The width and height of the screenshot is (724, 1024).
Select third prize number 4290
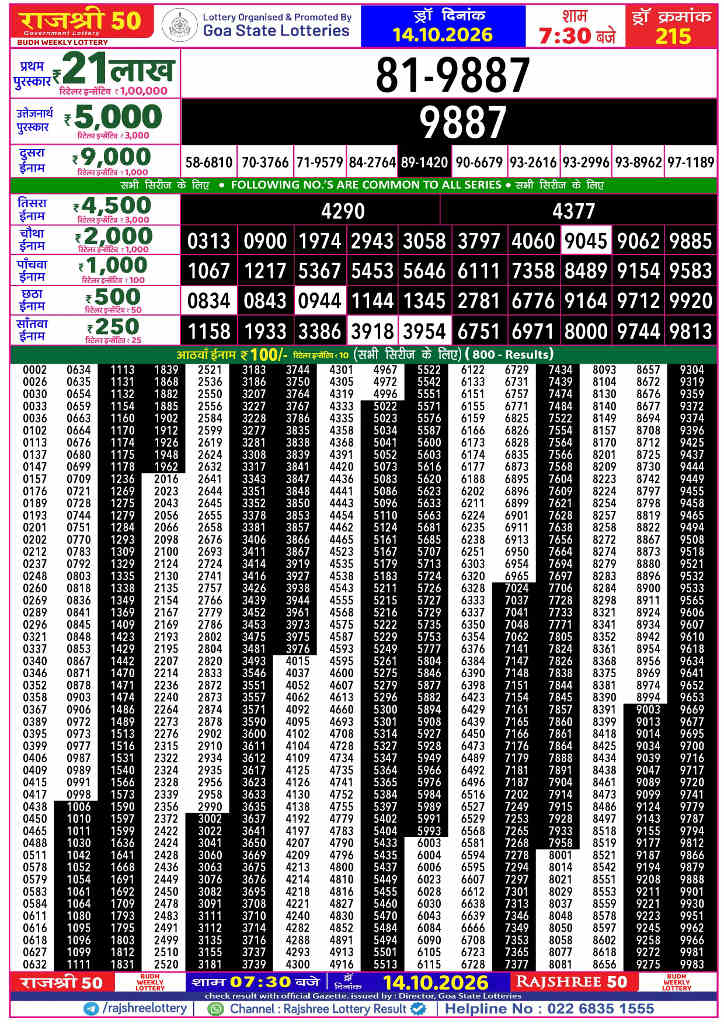click(343, 212)
